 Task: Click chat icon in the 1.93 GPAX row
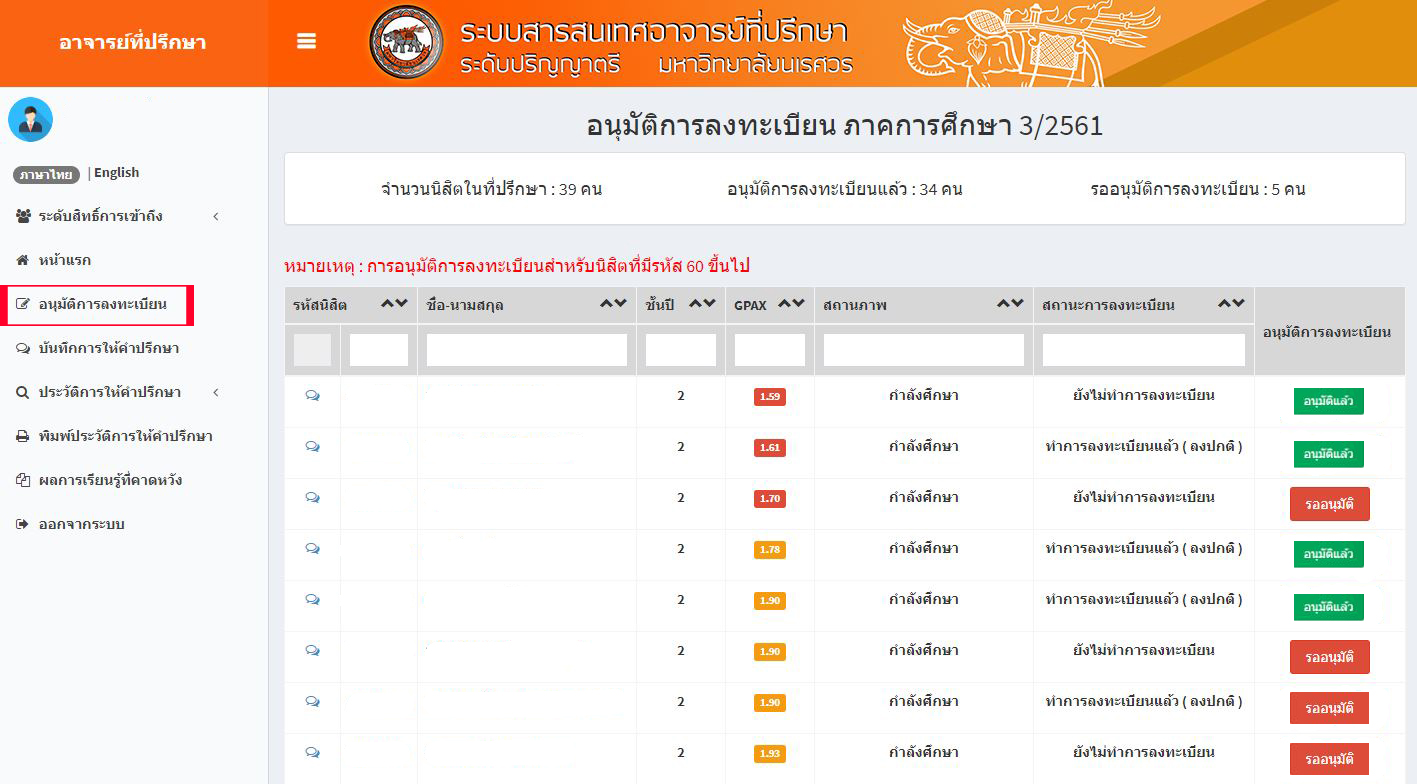click(x=312, y=753)
